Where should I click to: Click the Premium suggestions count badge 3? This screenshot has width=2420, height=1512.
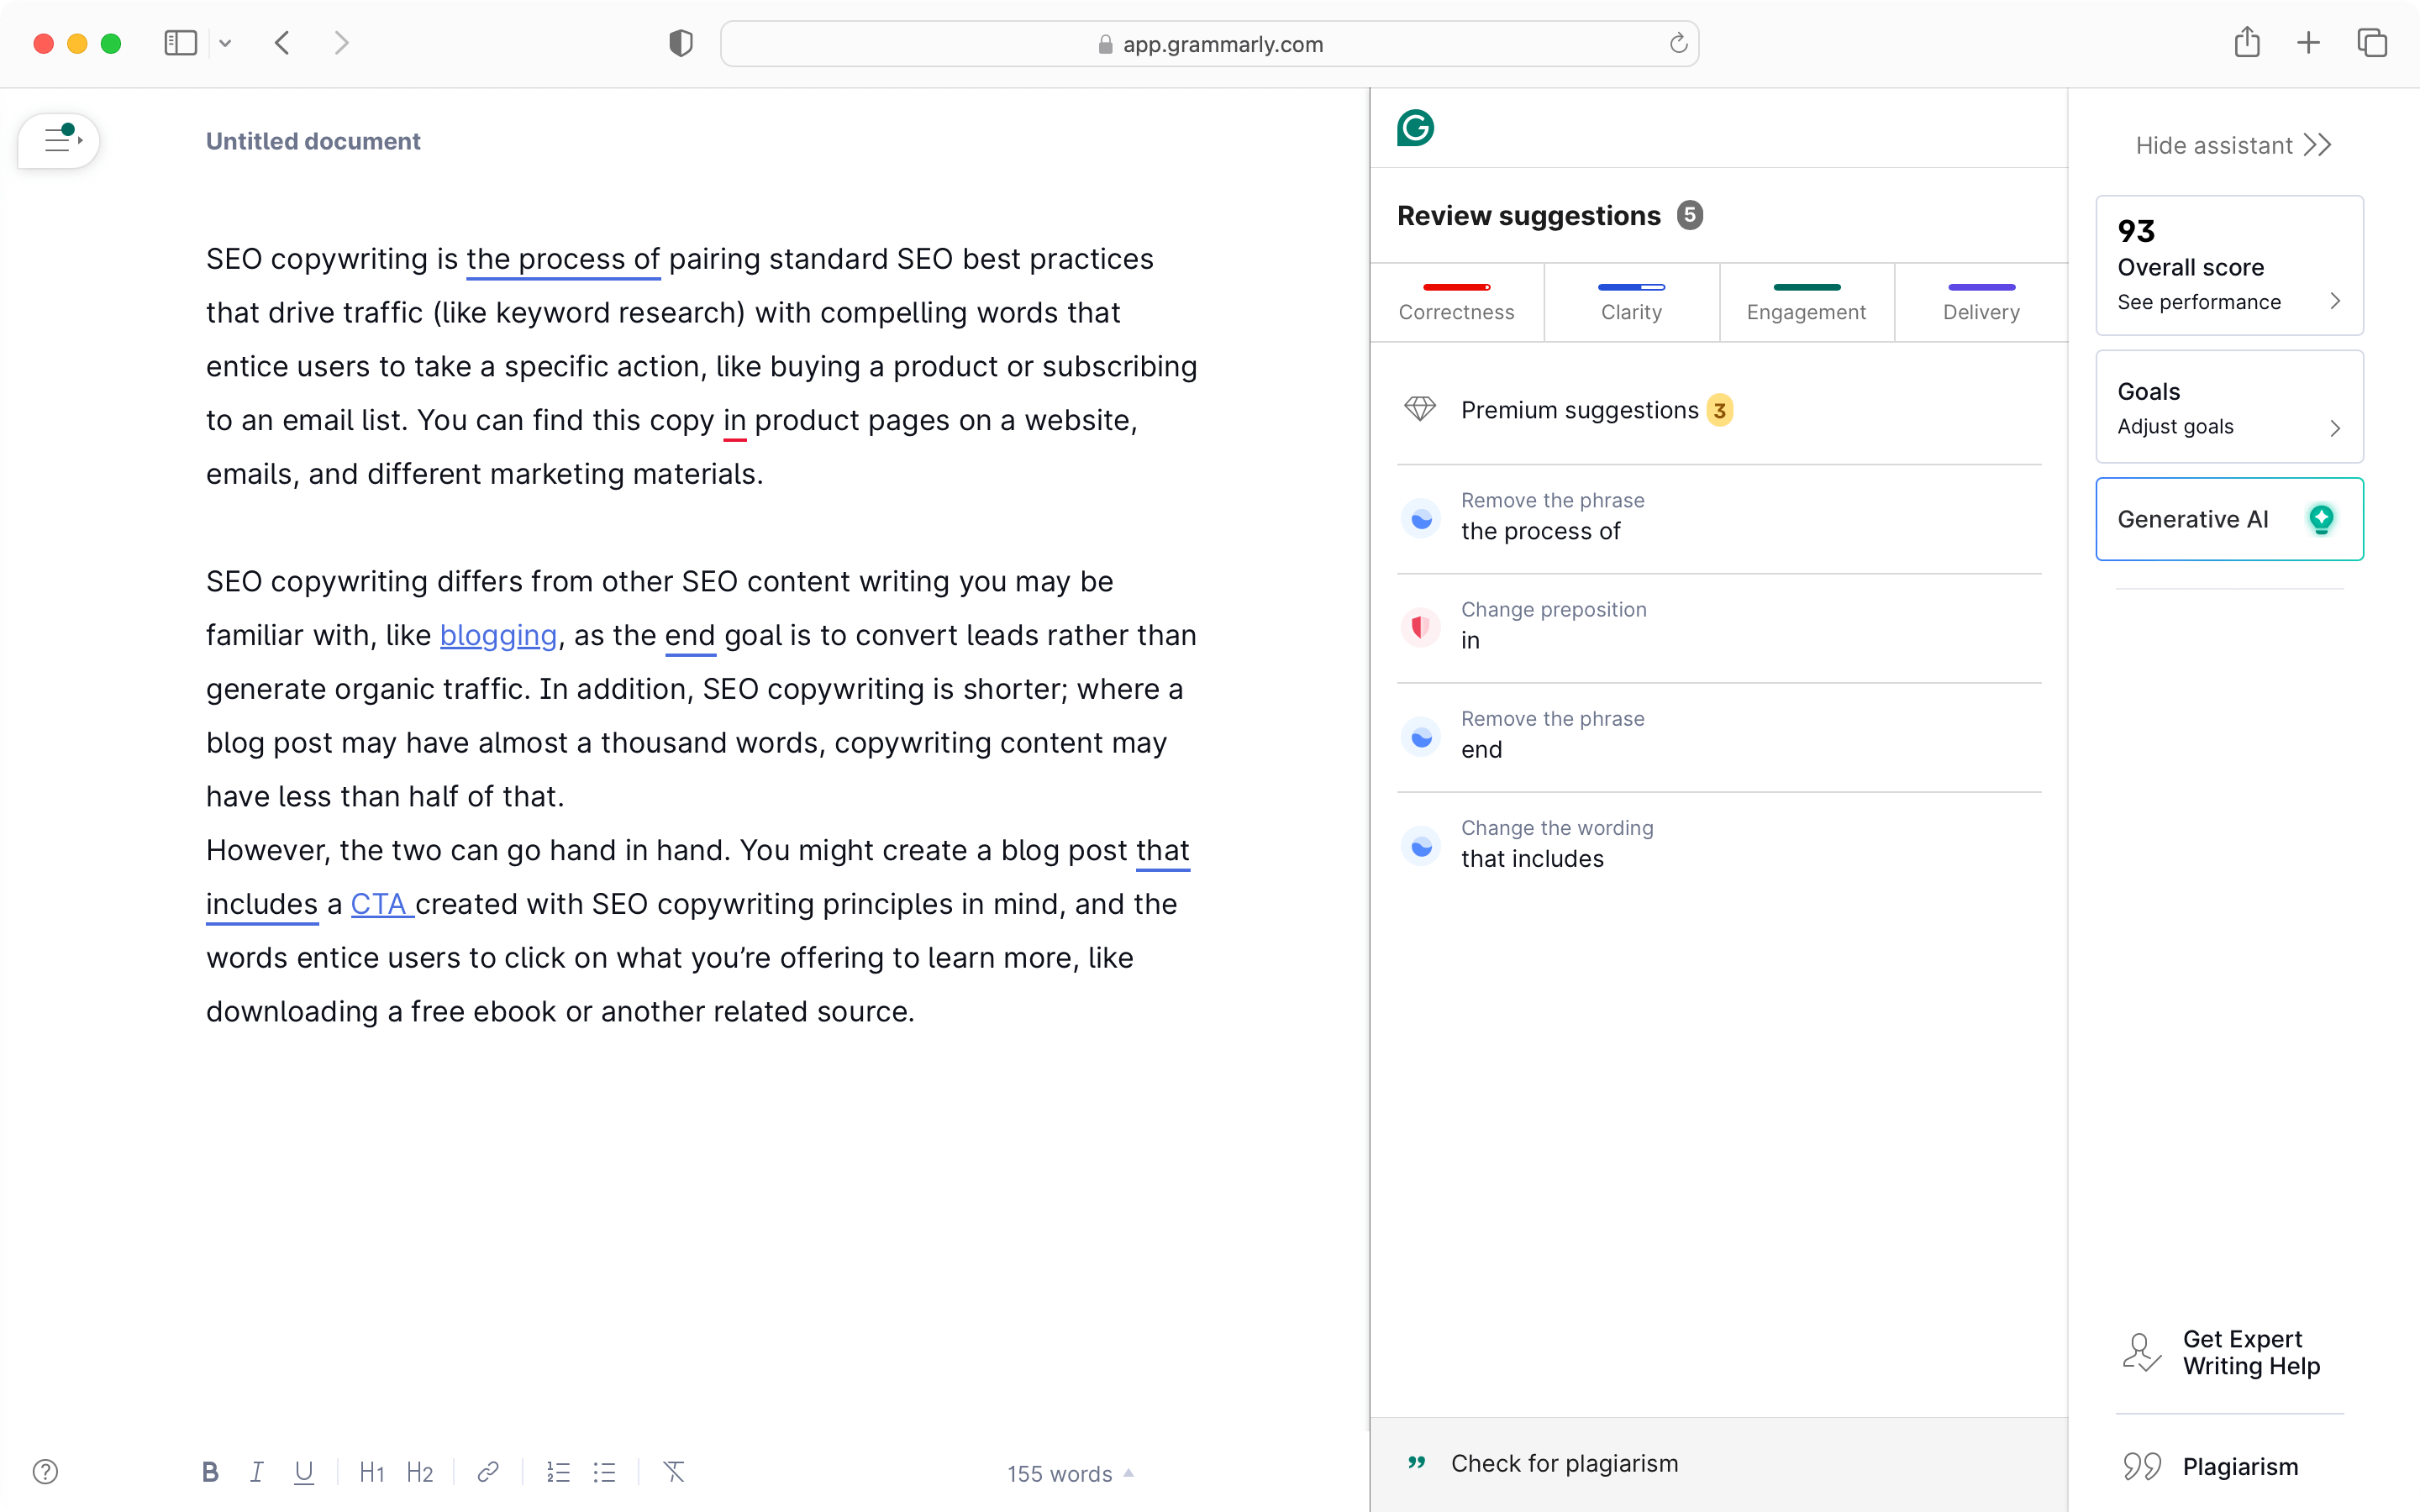point(1720,410)
